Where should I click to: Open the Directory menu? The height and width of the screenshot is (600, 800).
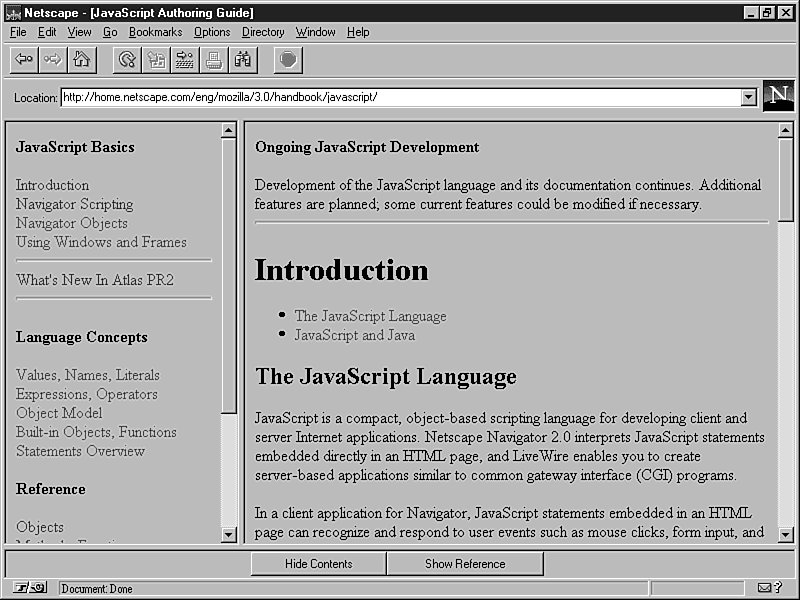263,32
